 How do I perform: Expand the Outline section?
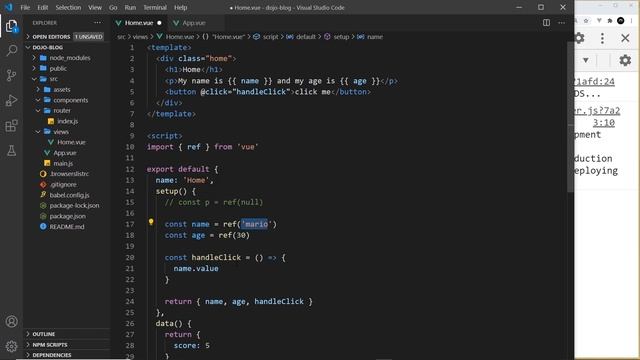[67, 334]
